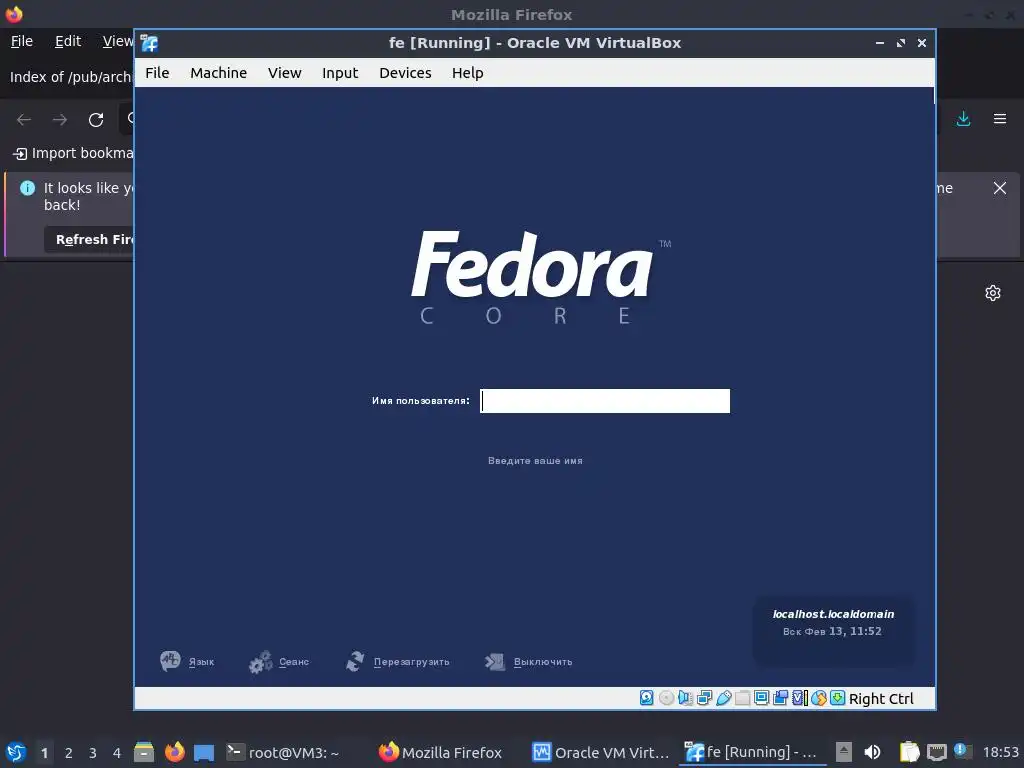Viewport: 1024px width, 768px height.
Task: Click the optical disc icon in VirtualBox status bar
Action: point(666,698)
